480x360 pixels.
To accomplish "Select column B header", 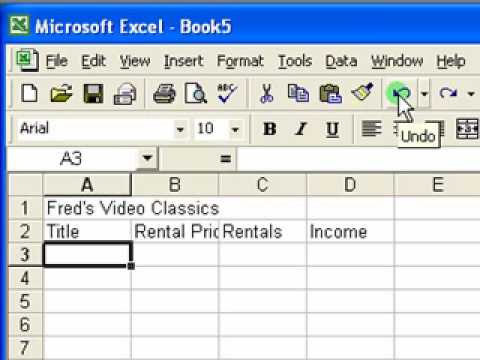I will (175, 184).
